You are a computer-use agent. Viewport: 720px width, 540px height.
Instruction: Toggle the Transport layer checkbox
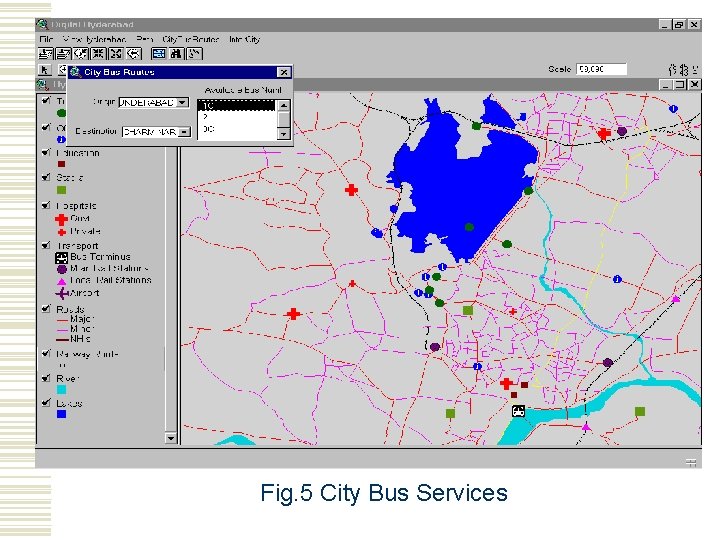46,245
